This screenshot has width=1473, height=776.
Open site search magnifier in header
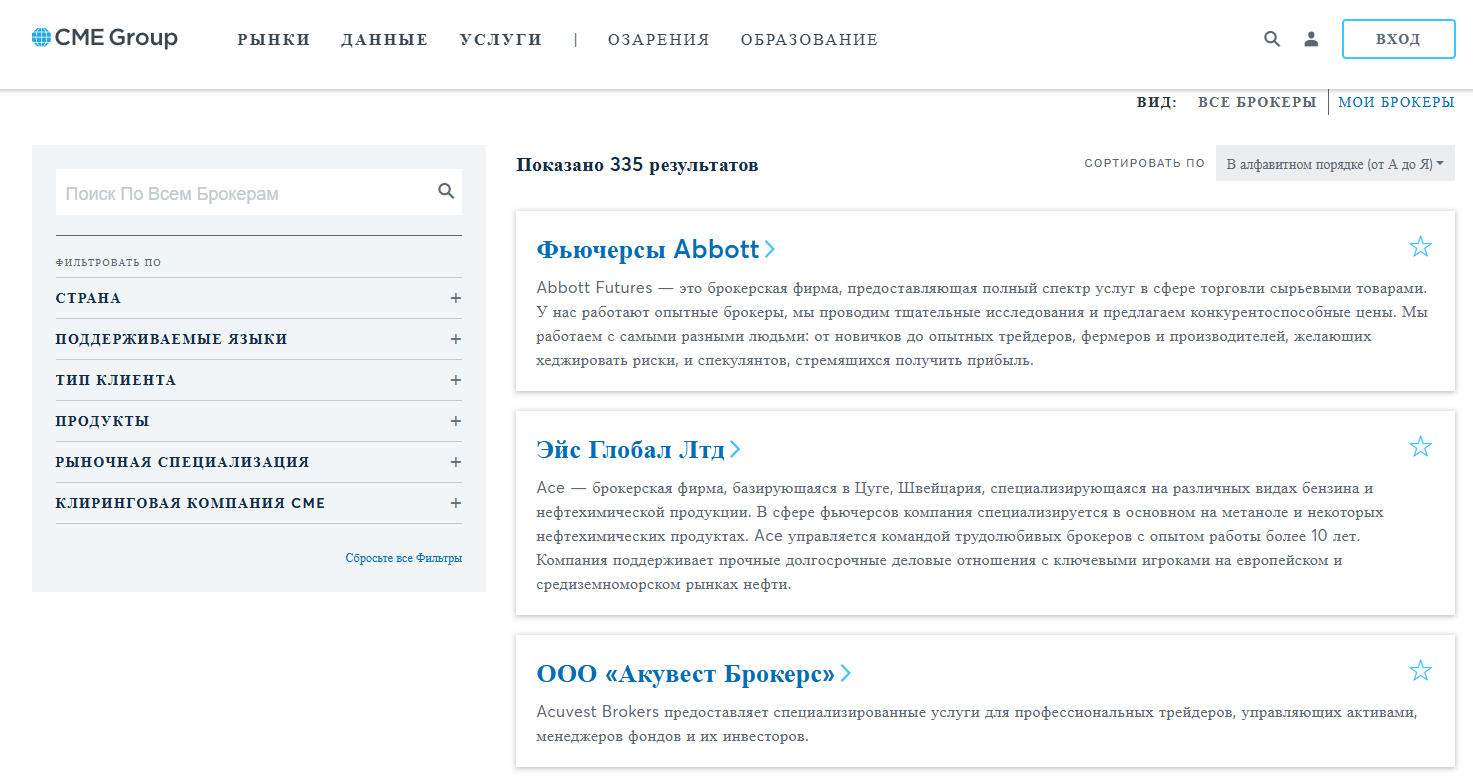pyautogui.click(x=1272, y=39)
